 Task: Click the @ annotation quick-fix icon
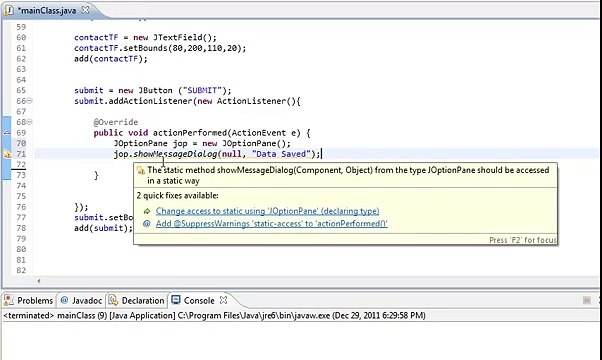point(147,223)
